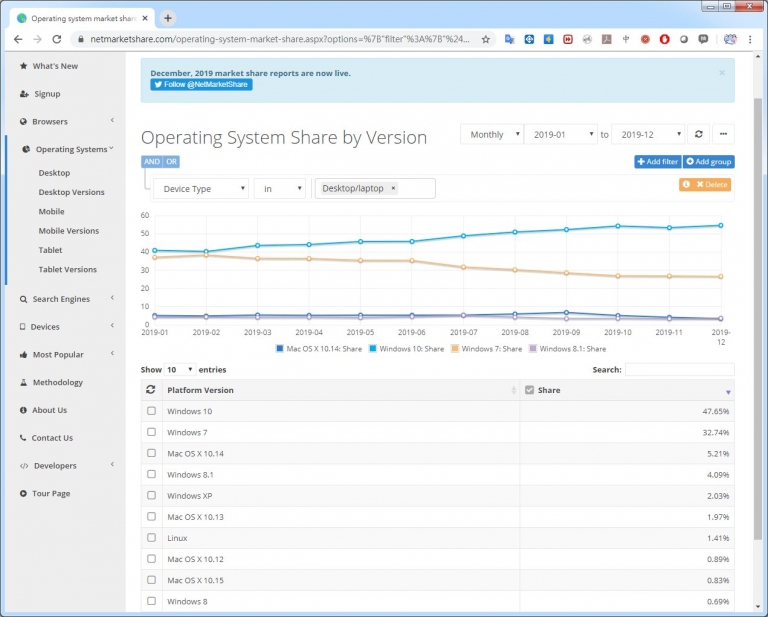The width and height of the screenshot is (768, 617).
Task: Click Follow @NetMarketShare Twitter button
Action: coord(201,84)
